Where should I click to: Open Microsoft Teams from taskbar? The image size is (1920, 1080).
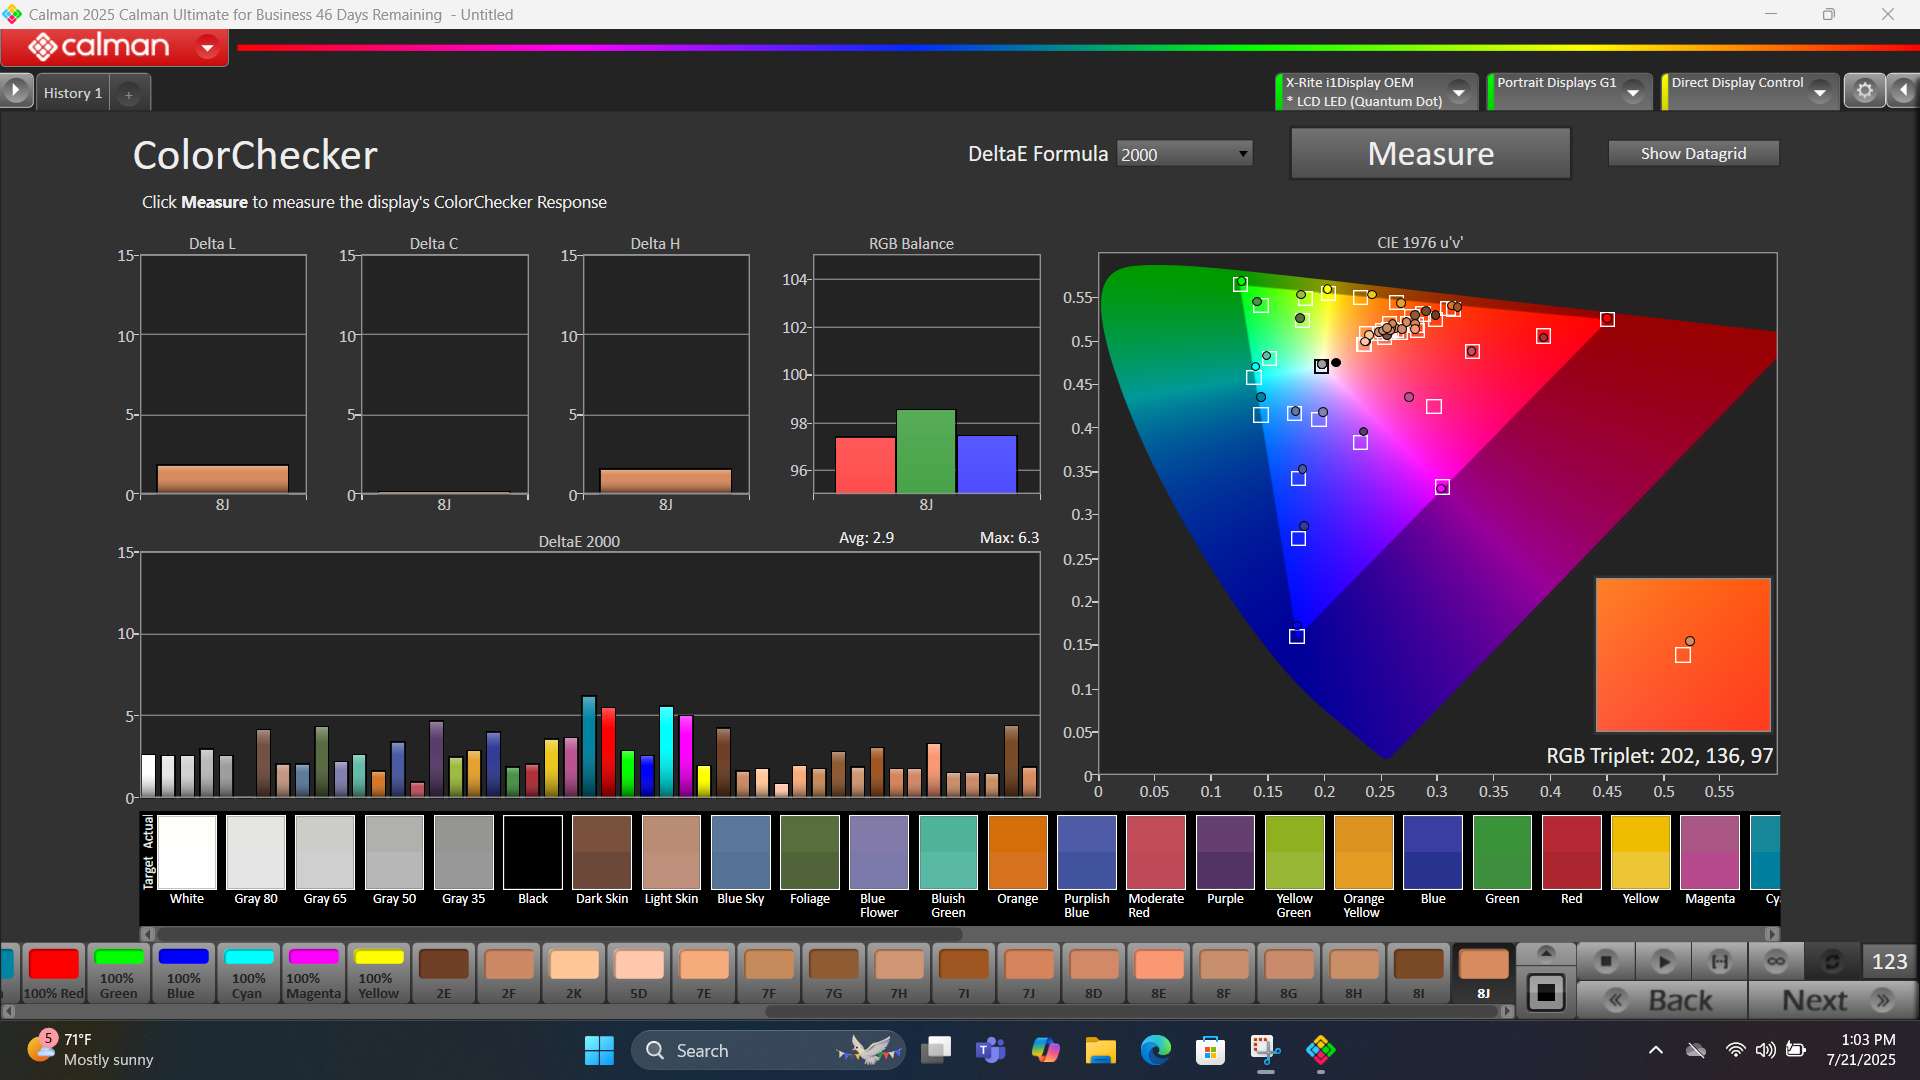(990, 1050)
